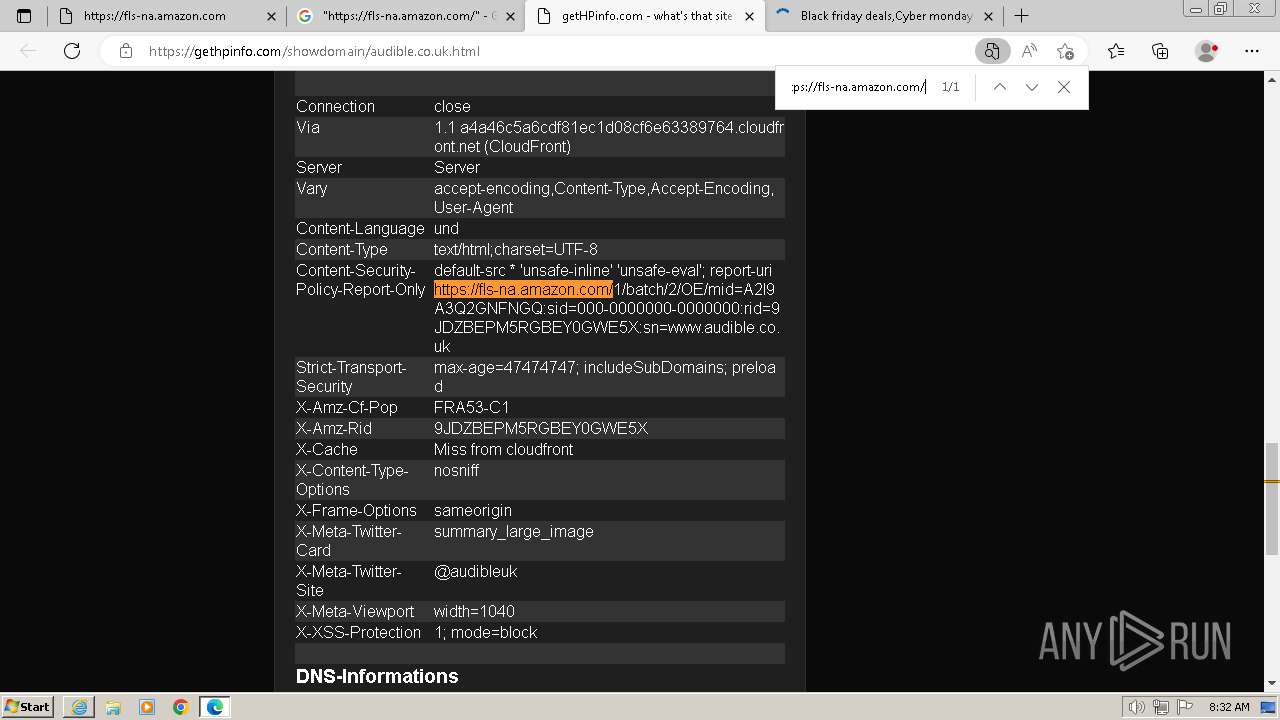Click 'Miss from cloudfront' text
1280x720 pixels.
(503, 449)
